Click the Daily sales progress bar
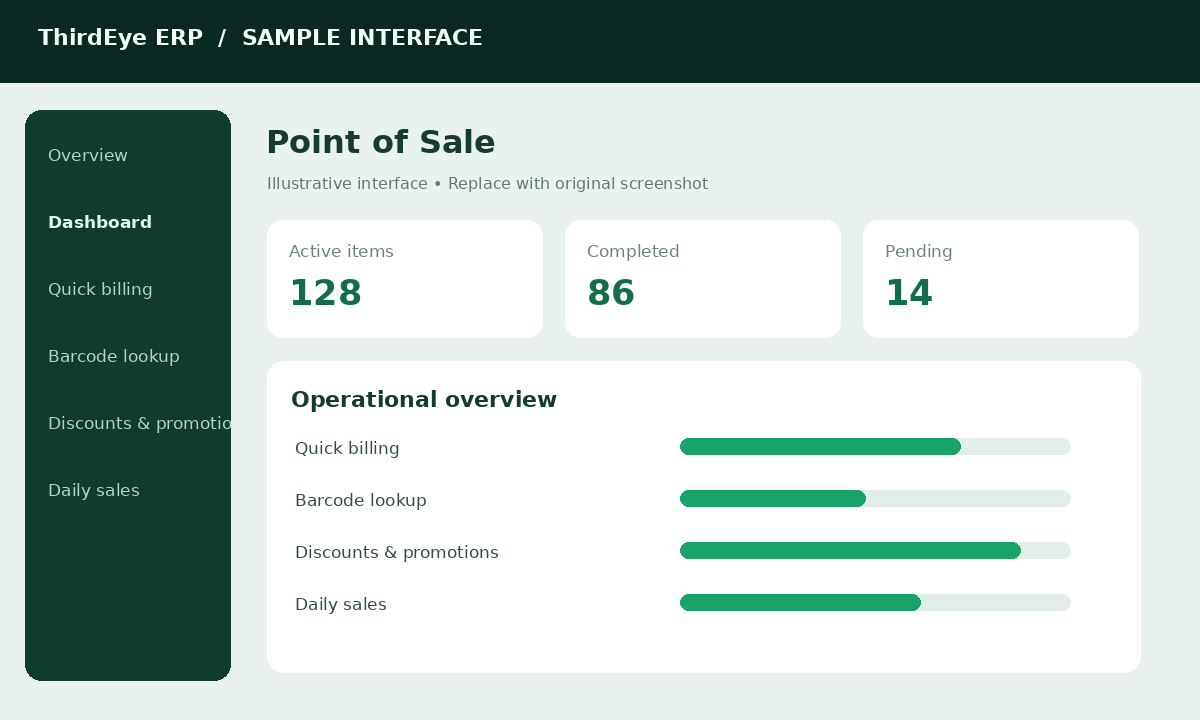1200x720 pixels. [x=875, y=603]
